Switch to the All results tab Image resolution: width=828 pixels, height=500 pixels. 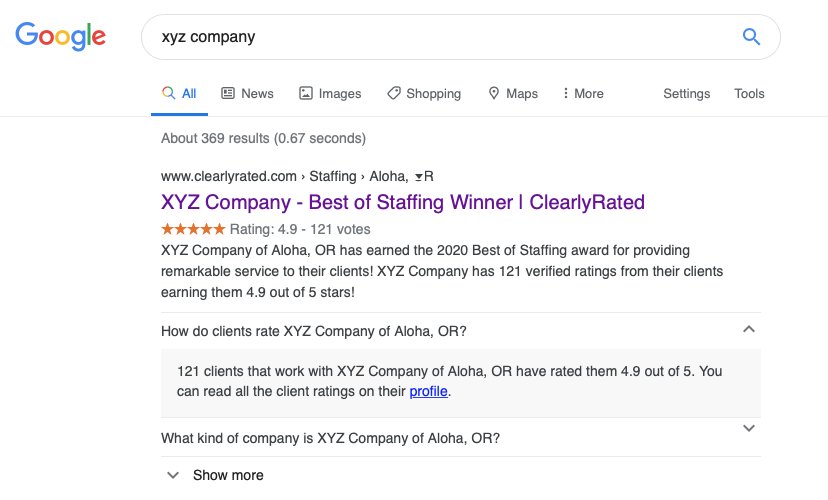click(180, 93)
